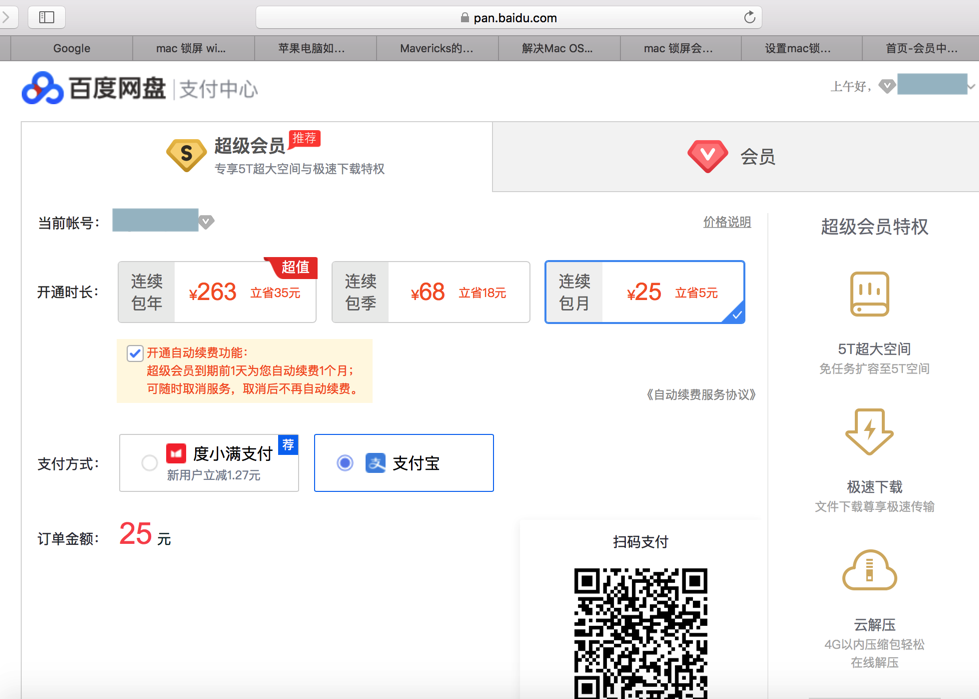This screenshot has width=979, height=699.
Task: Switch to the 超级会员 tab
Action: click(x=257, y=156)
